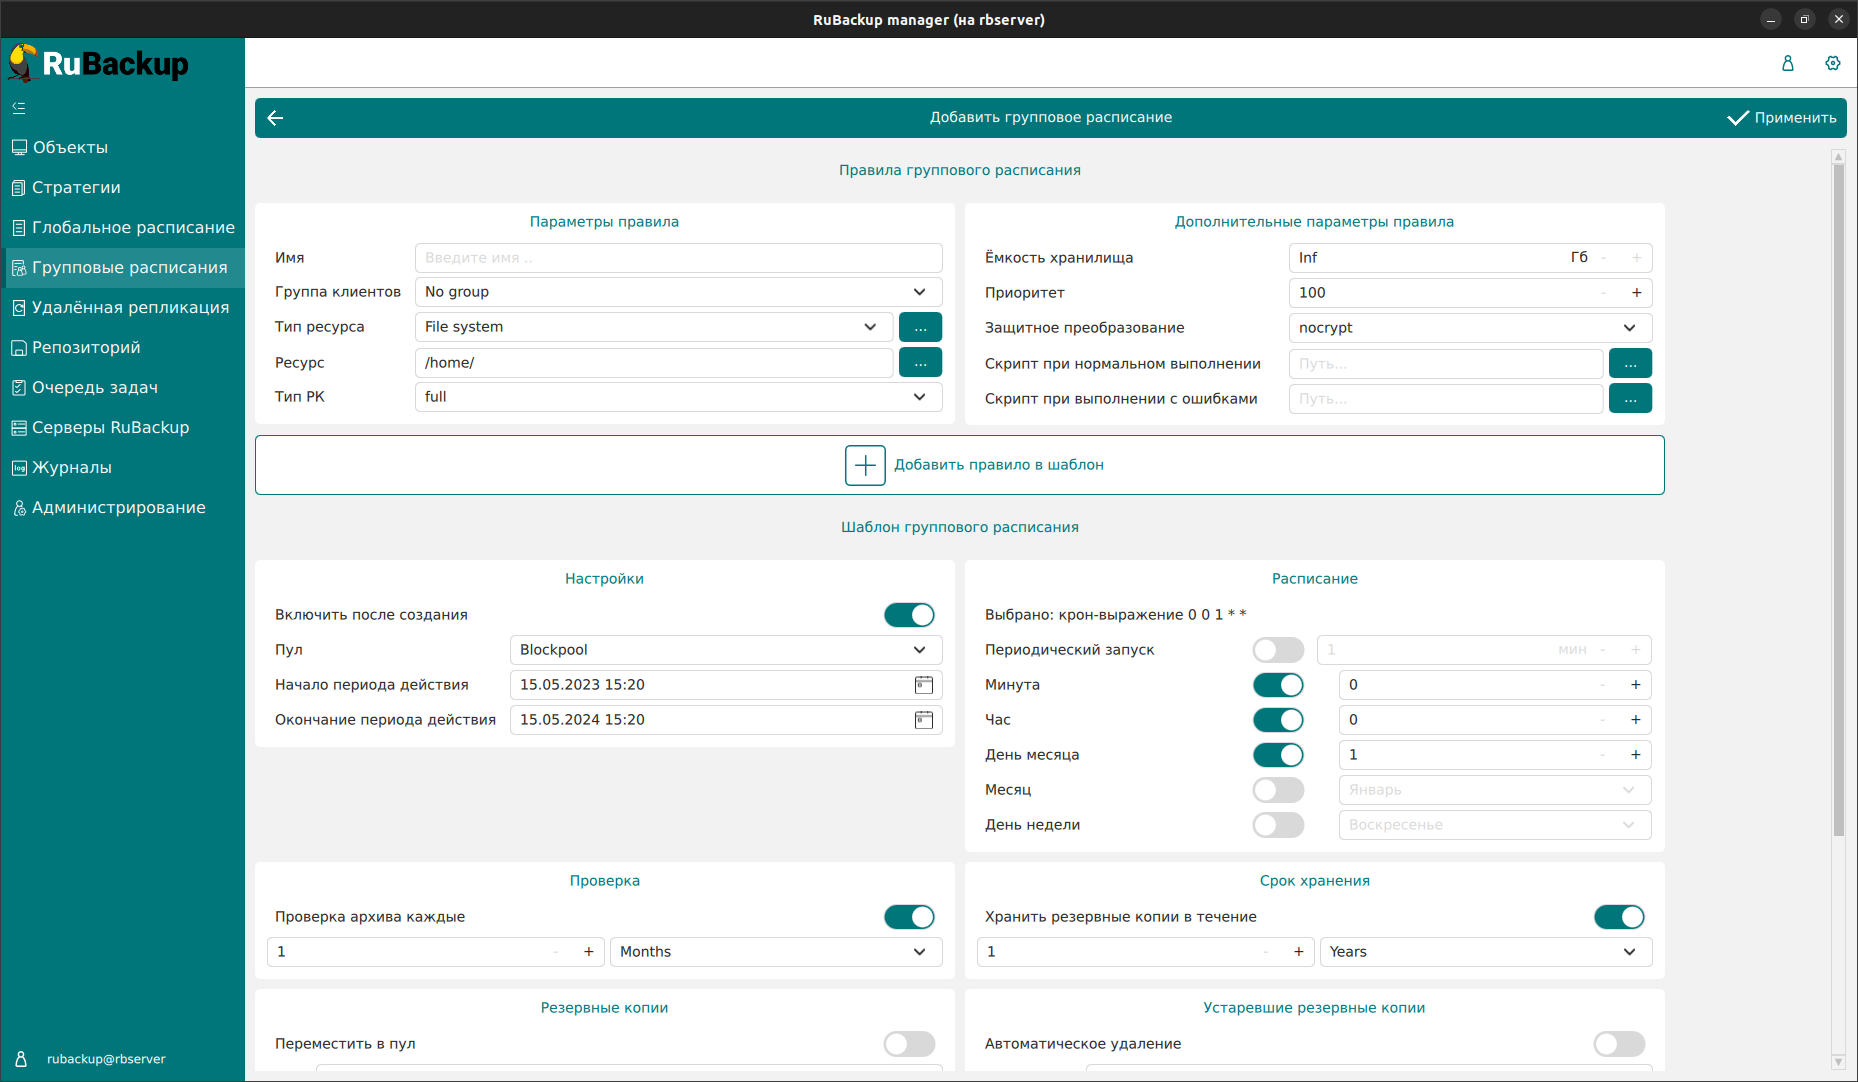Viewport: 1858px width, 1082px height.
Task: Open the Защитное преобразование nocrypt dropdown
Action: pyautogui.click(x=1469, y=328)
